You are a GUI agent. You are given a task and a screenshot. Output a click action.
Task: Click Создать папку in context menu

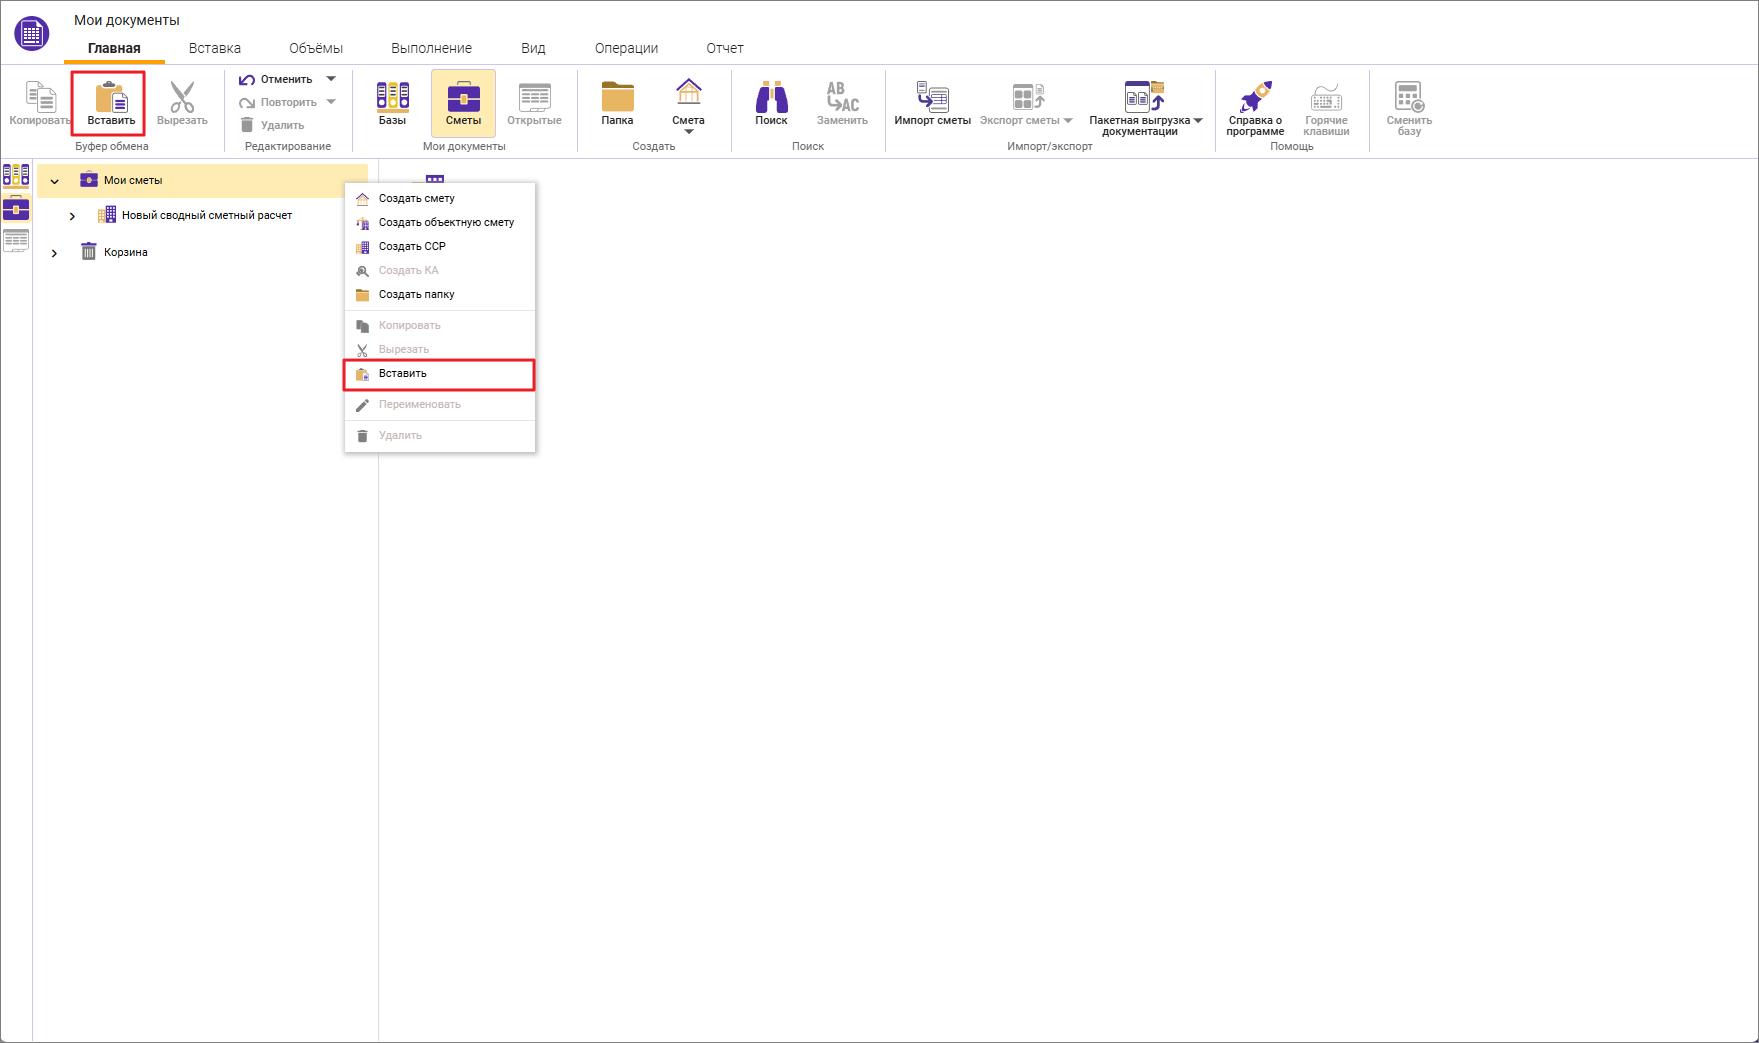pos(416,295)
